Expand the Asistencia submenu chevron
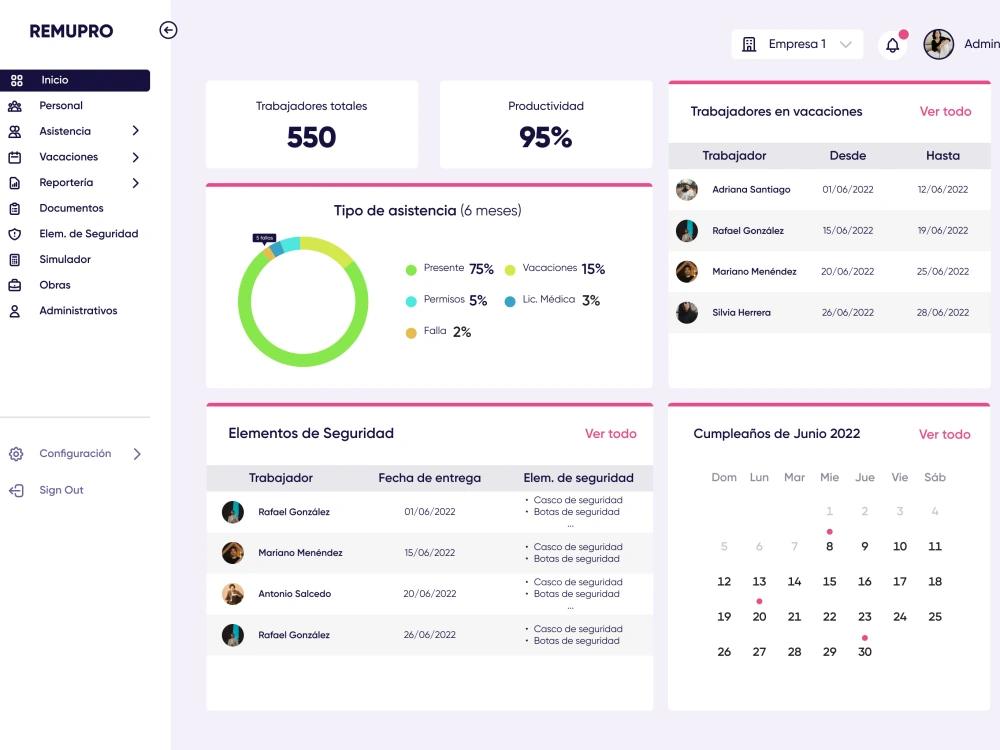This screenshot has height=750, width=1000. (x=135, y=131)
